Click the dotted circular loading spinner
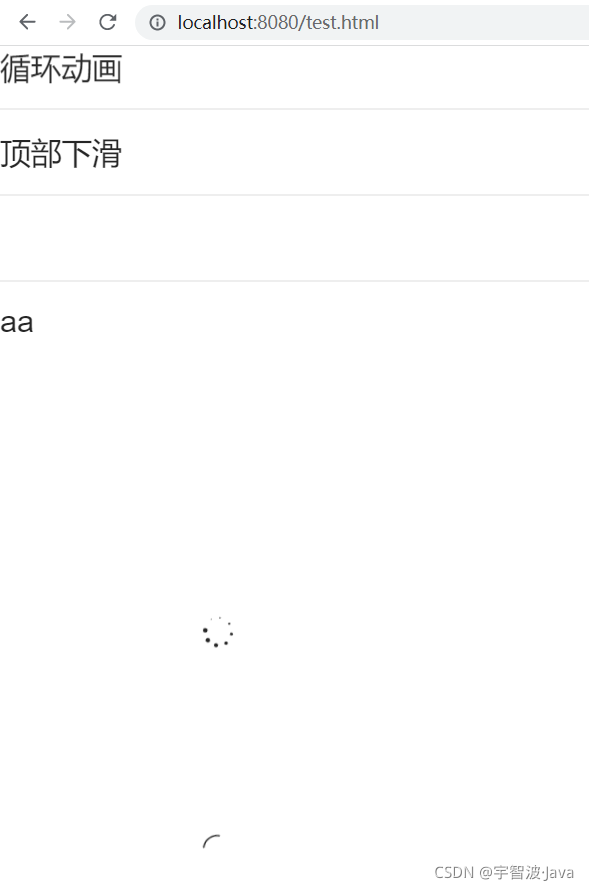The image size is (589, 891). [x=218, y=632]
